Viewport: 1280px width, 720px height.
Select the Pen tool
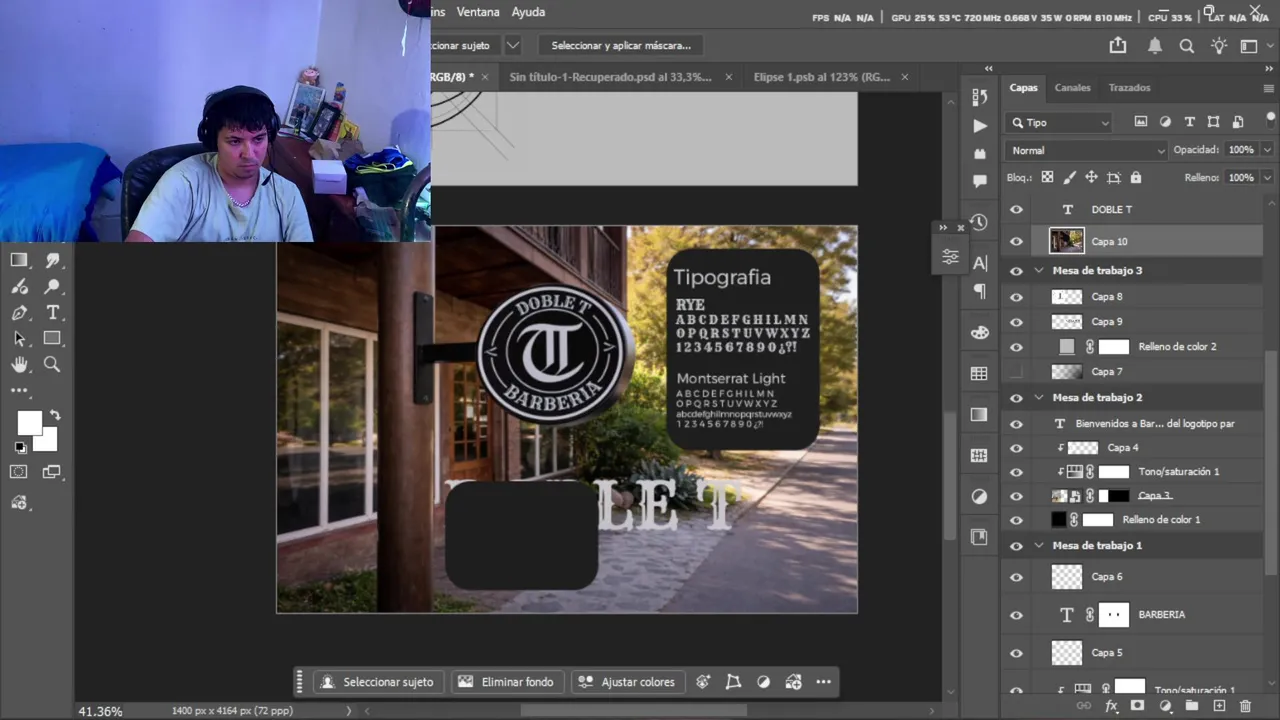point(19,313)
